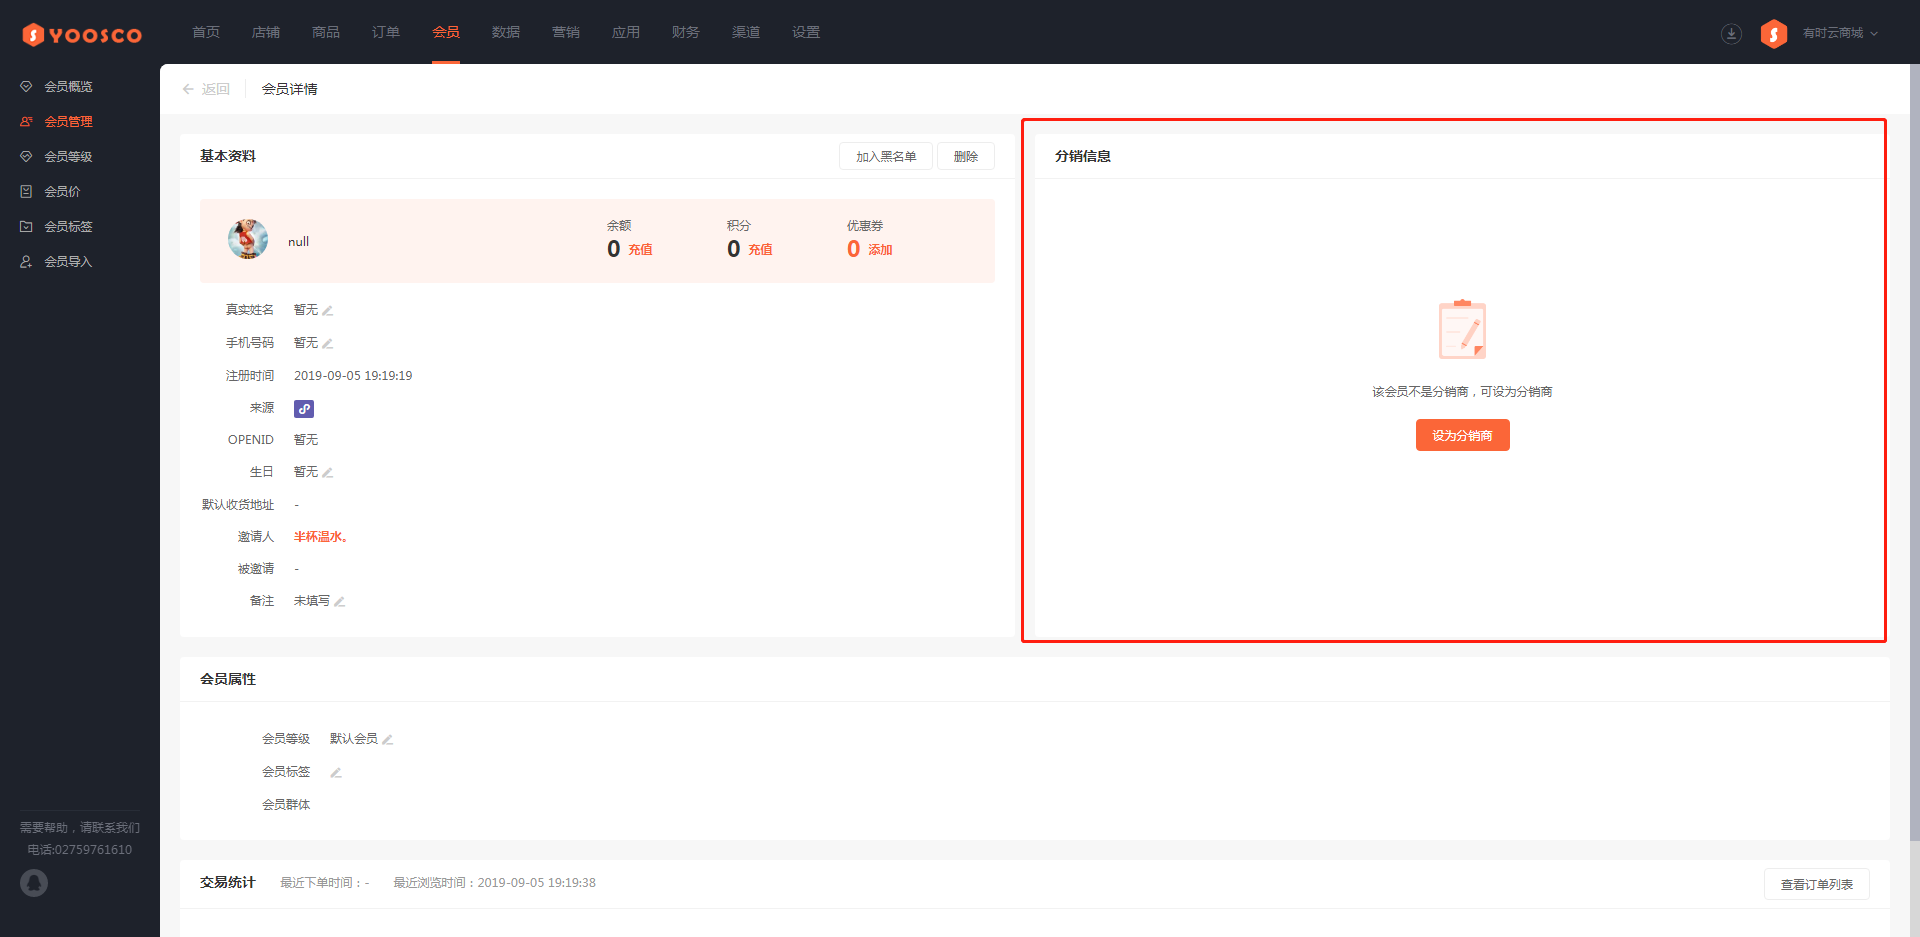
Task: Open 会员等级 in the sidebar
Action: (68, 157)
